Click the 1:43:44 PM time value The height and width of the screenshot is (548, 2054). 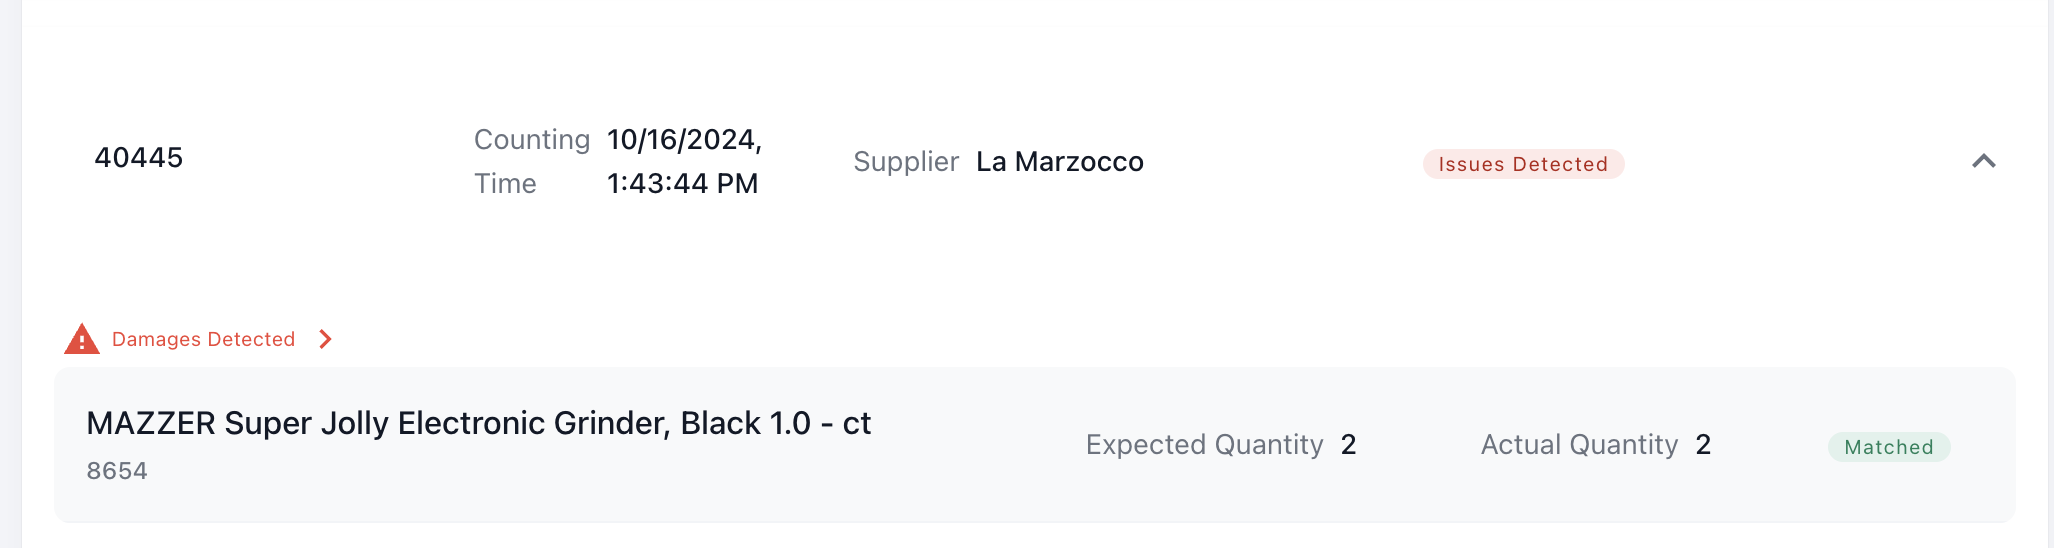pos(682,184)
